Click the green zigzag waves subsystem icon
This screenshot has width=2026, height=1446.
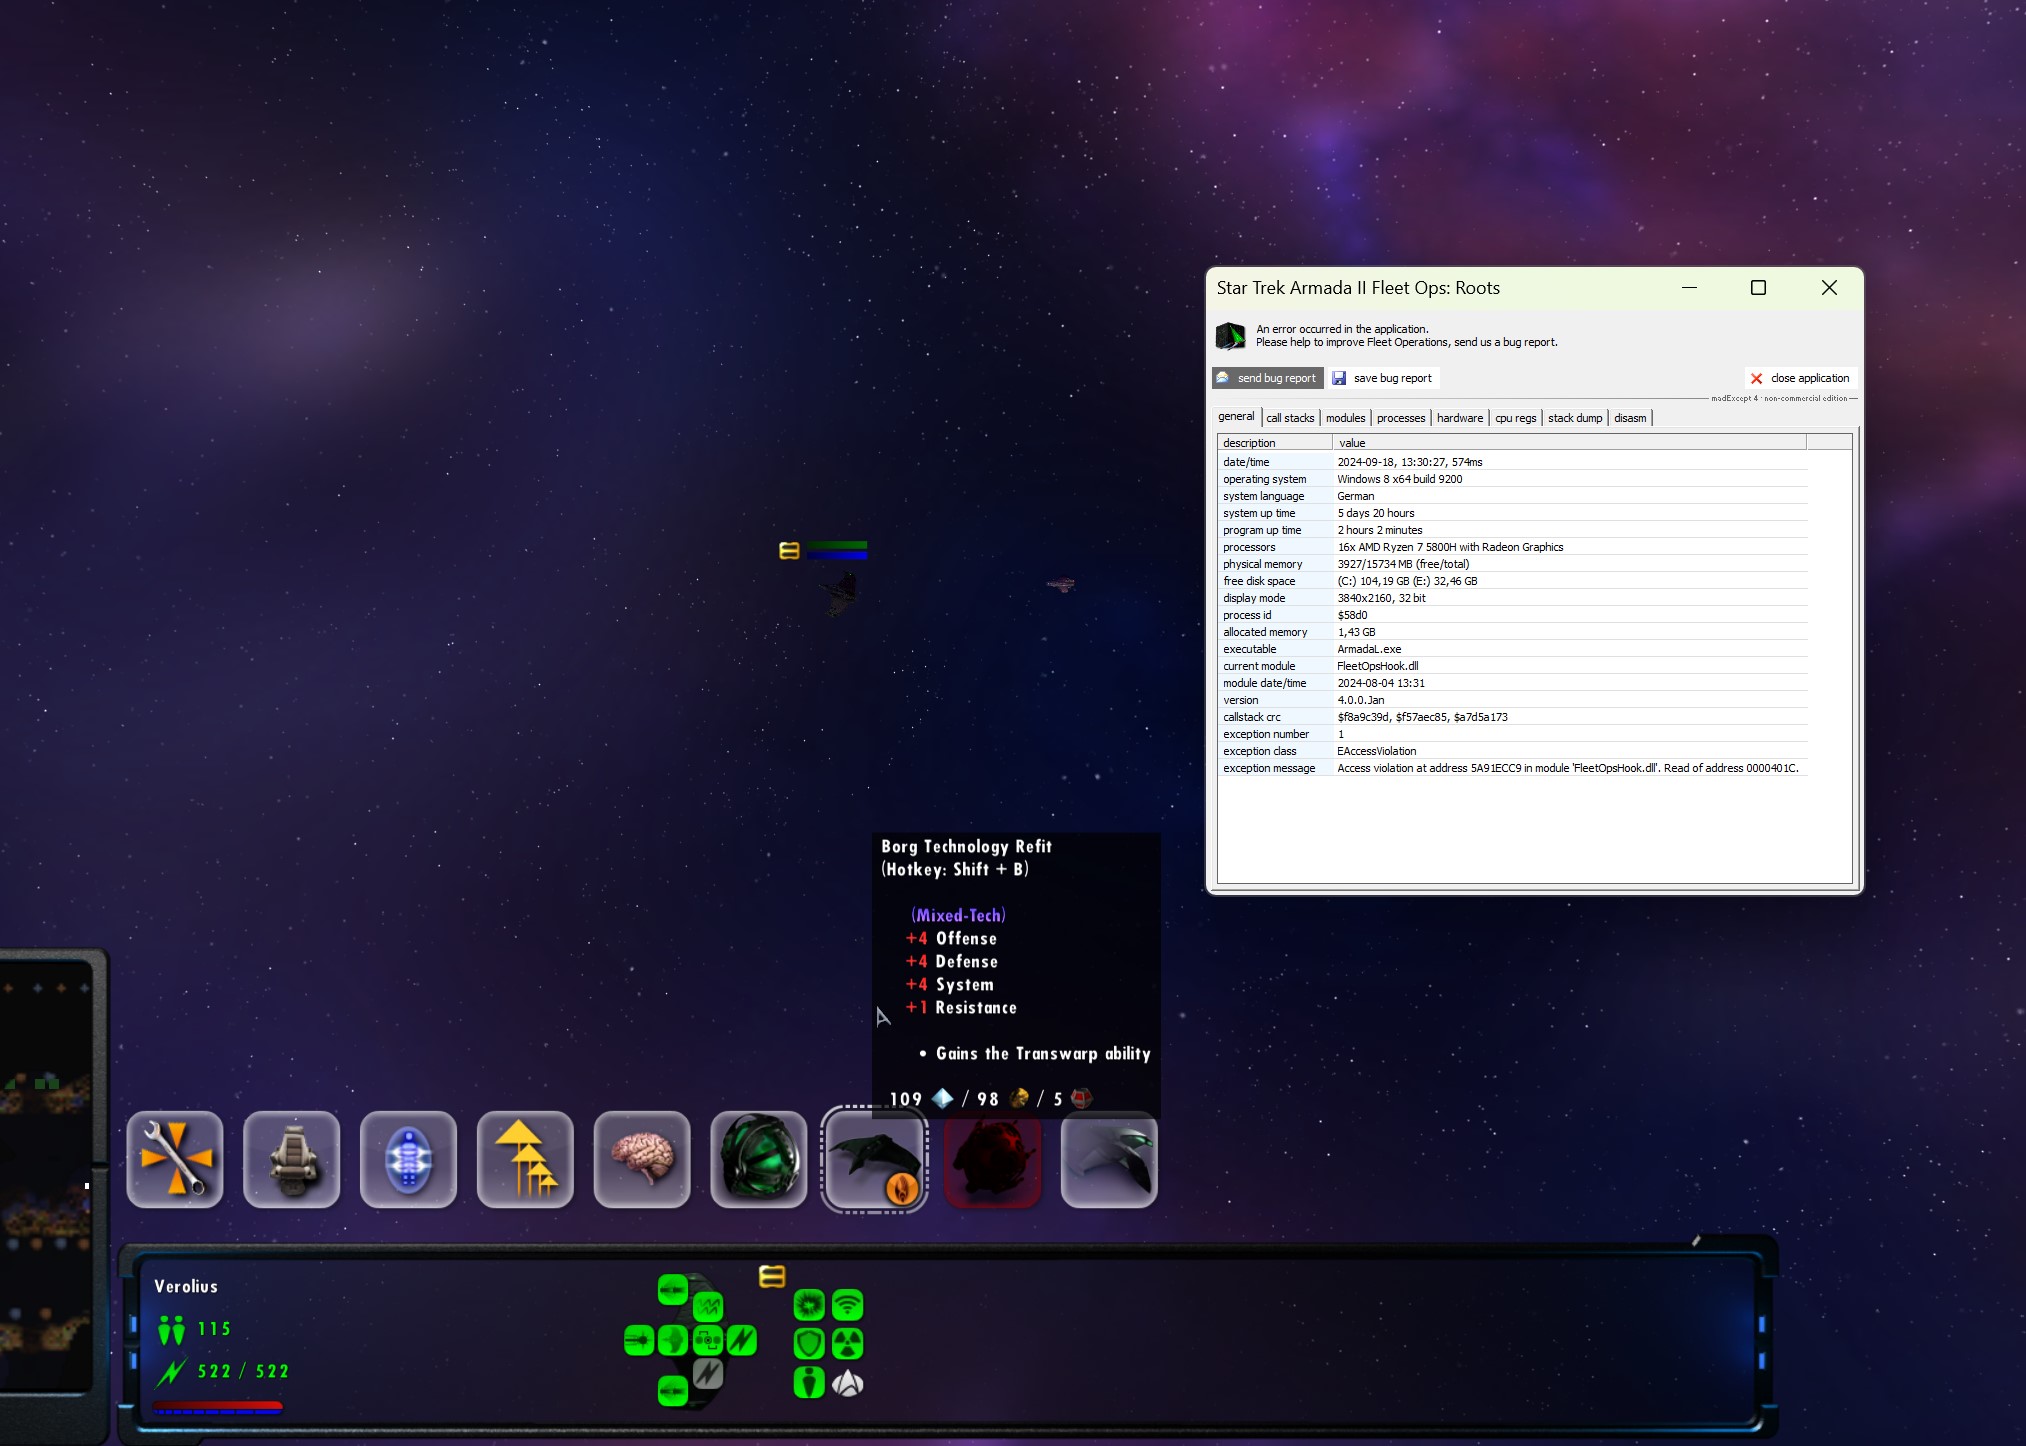(708, 1306)
